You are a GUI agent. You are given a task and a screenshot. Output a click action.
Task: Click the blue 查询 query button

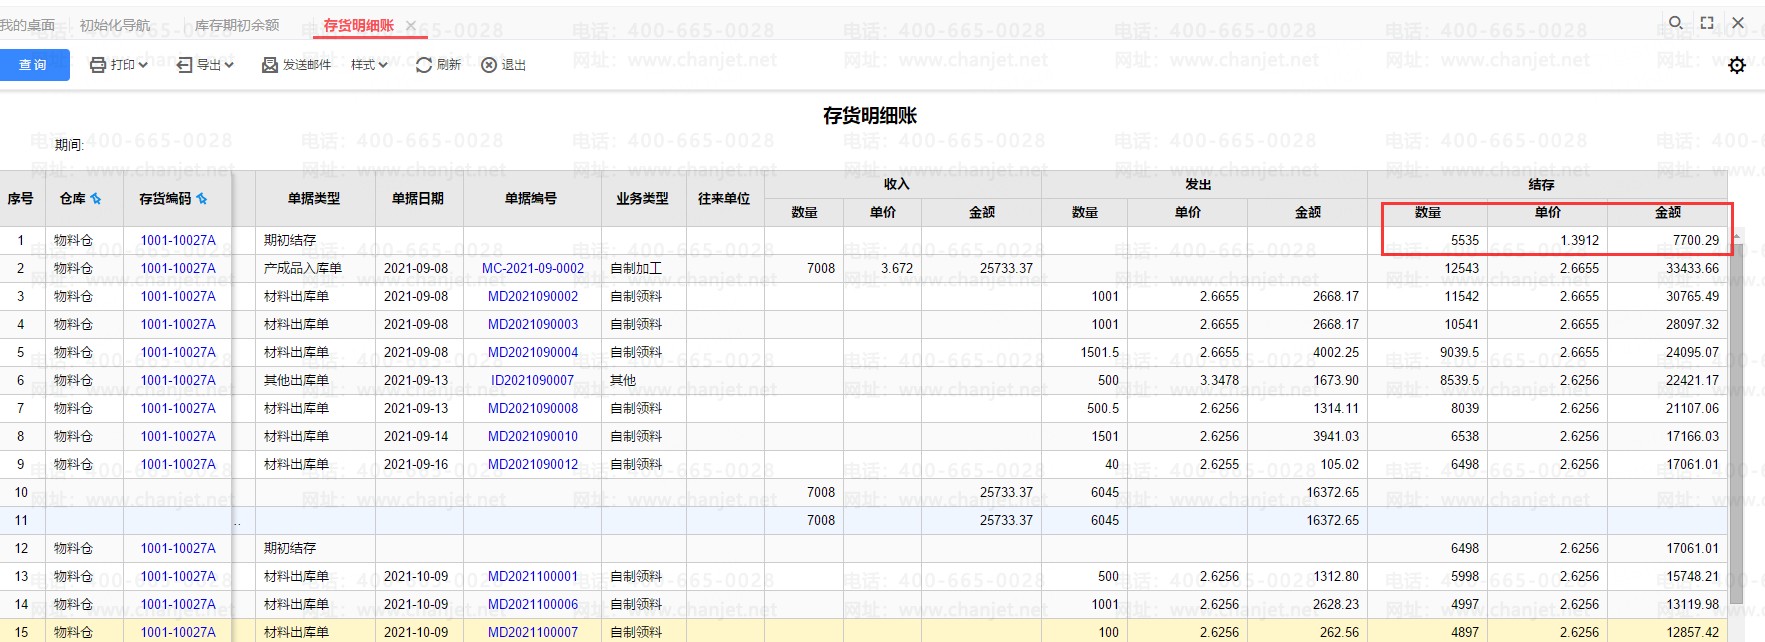point(34,65)
